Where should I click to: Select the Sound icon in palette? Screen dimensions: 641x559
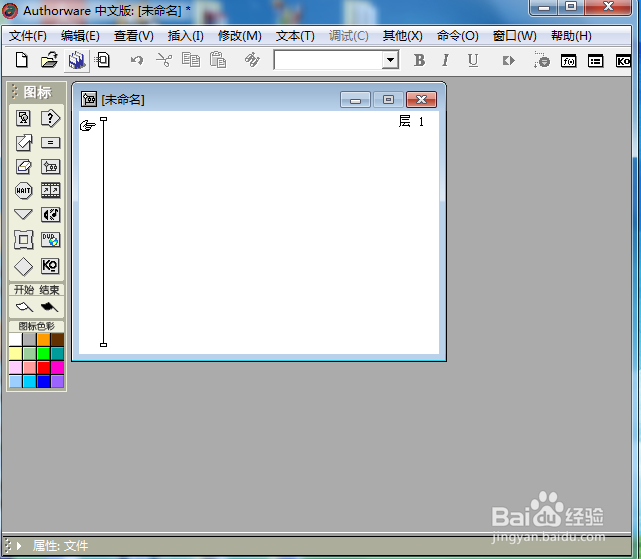(x=50, y=215)
